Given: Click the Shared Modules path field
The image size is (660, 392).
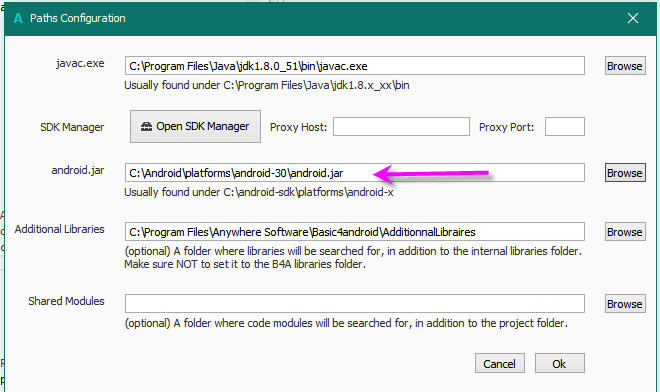Looking at the screenshot, I should coord(354,304).
